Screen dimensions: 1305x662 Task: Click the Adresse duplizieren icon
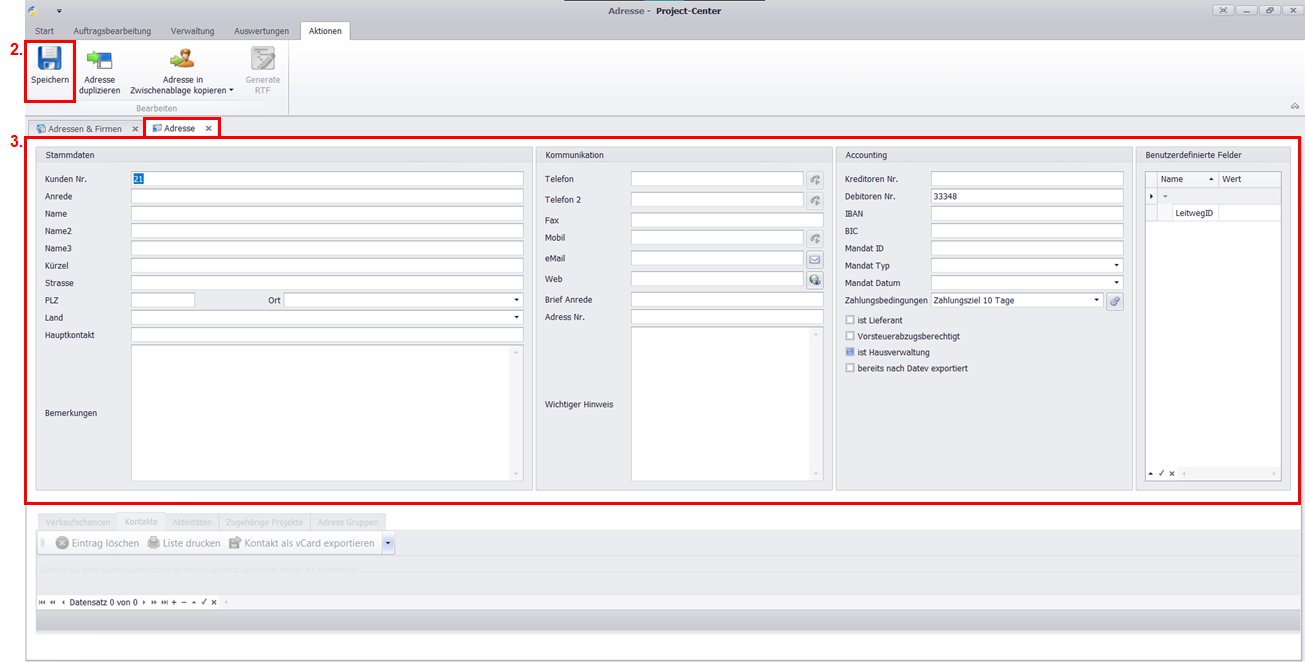(x=99, y=60)
